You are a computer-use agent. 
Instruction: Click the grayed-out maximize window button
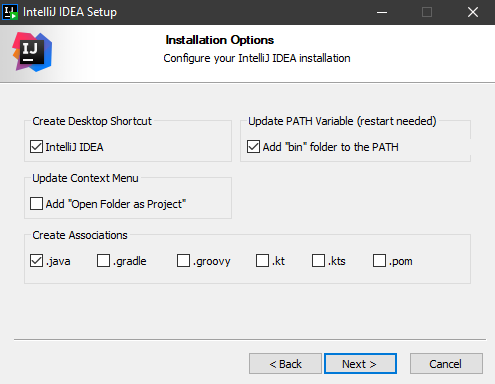(x=427, y=12)
